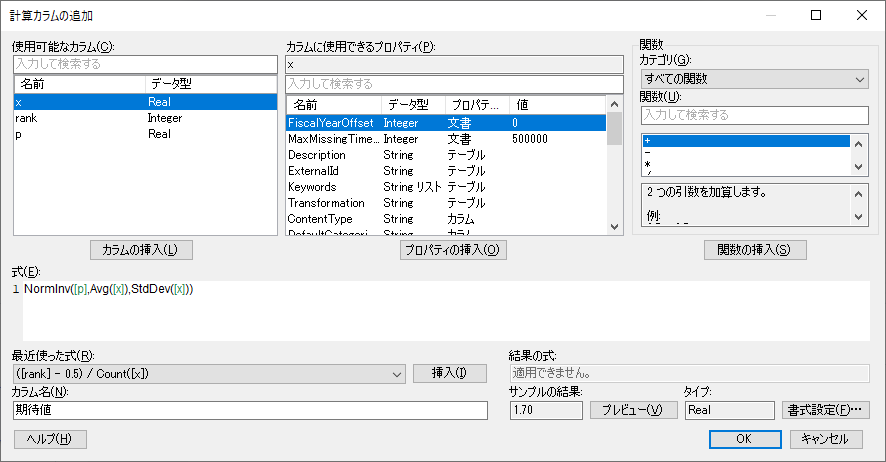Click the キャンセル button
Screen dimensions: 886x462
(x=826, y=439)
